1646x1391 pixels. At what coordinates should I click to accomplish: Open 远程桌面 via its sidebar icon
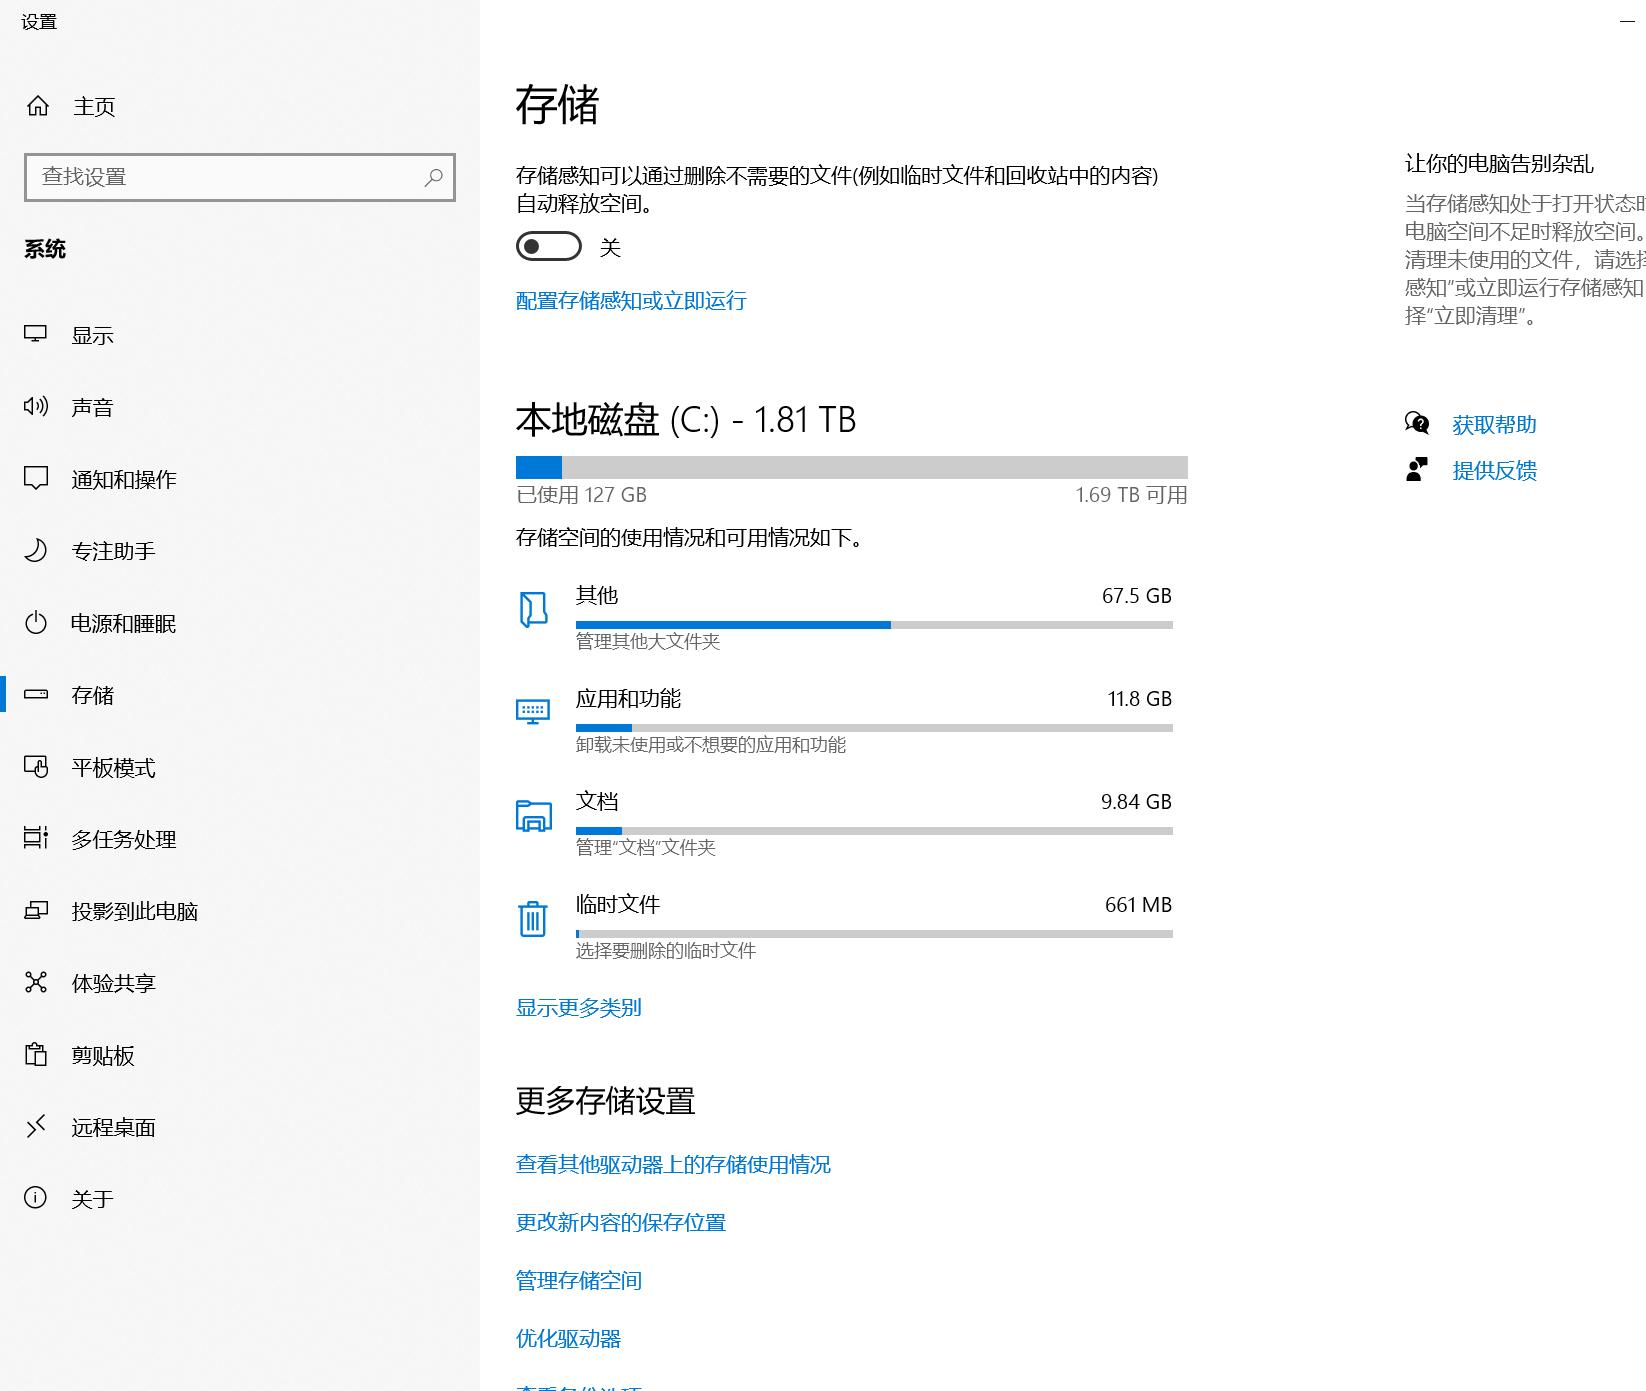[x=36, y=1127]
